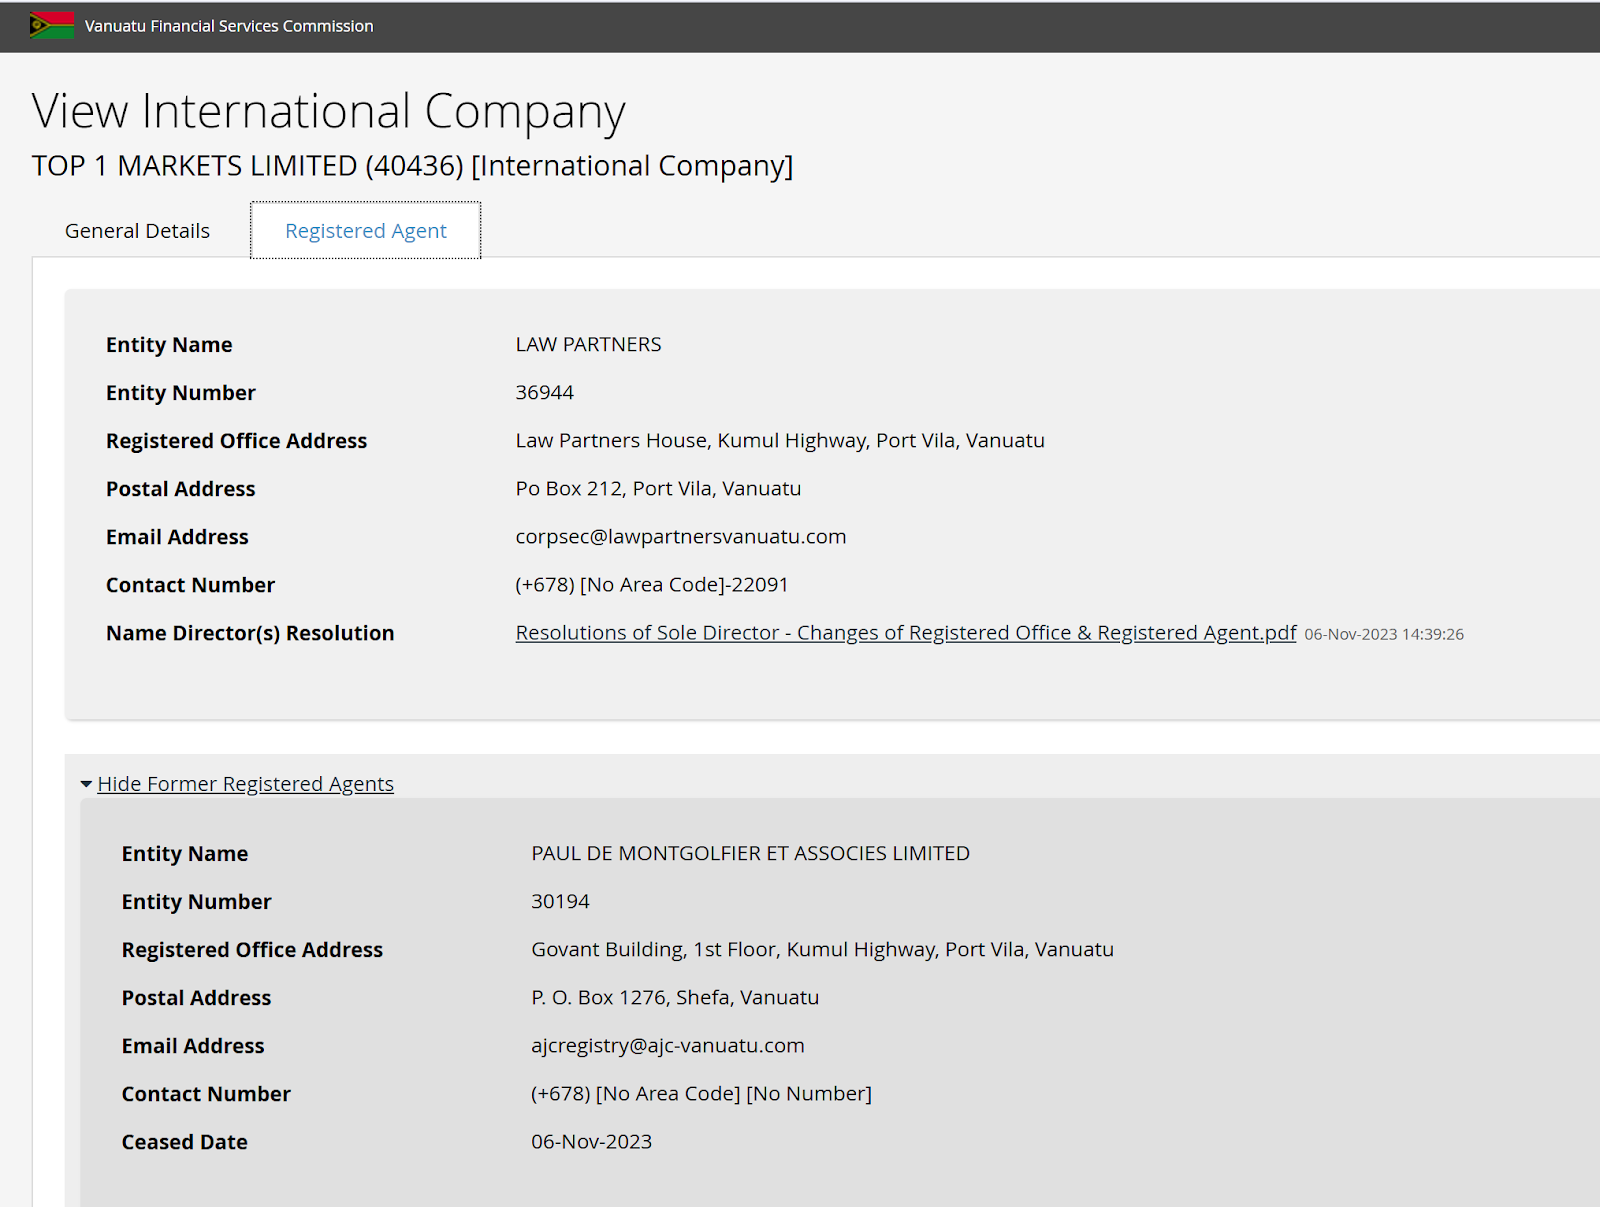1600x1207 pixels.
Task: Click the PAUL DE MONTGOLFIER ET ASSOCIES LIMITED name
Action: (751, 853)
